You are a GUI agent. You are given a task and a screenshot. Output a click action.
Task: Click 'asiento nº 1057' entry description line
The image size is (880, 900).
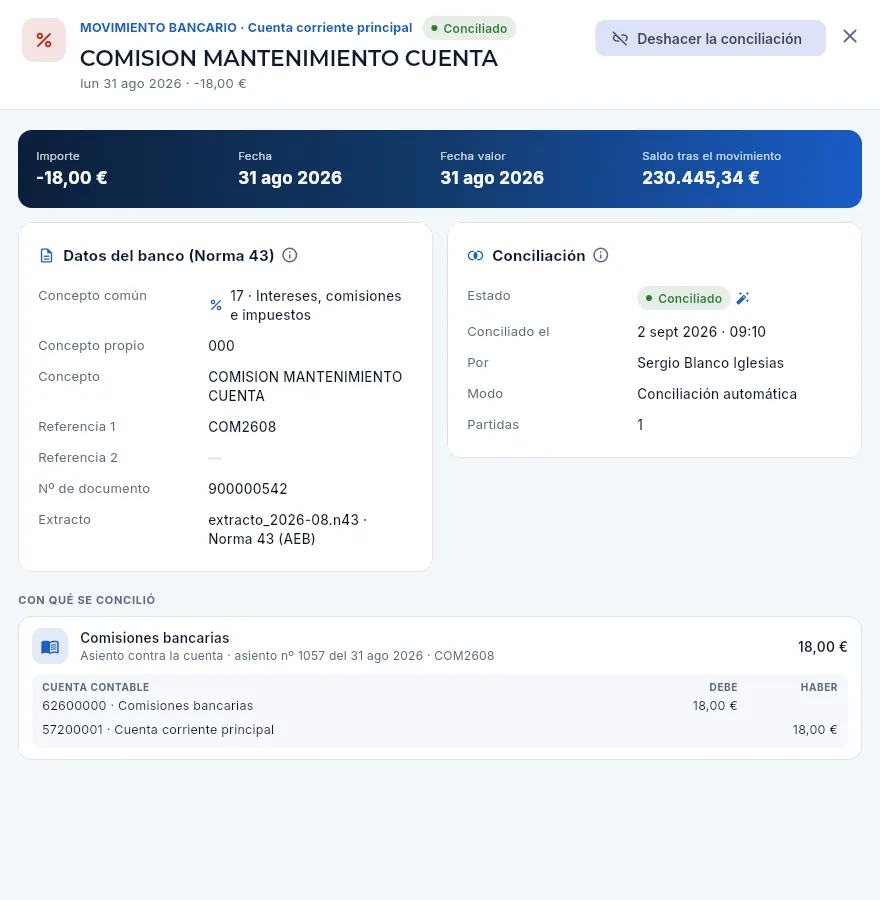287,655
